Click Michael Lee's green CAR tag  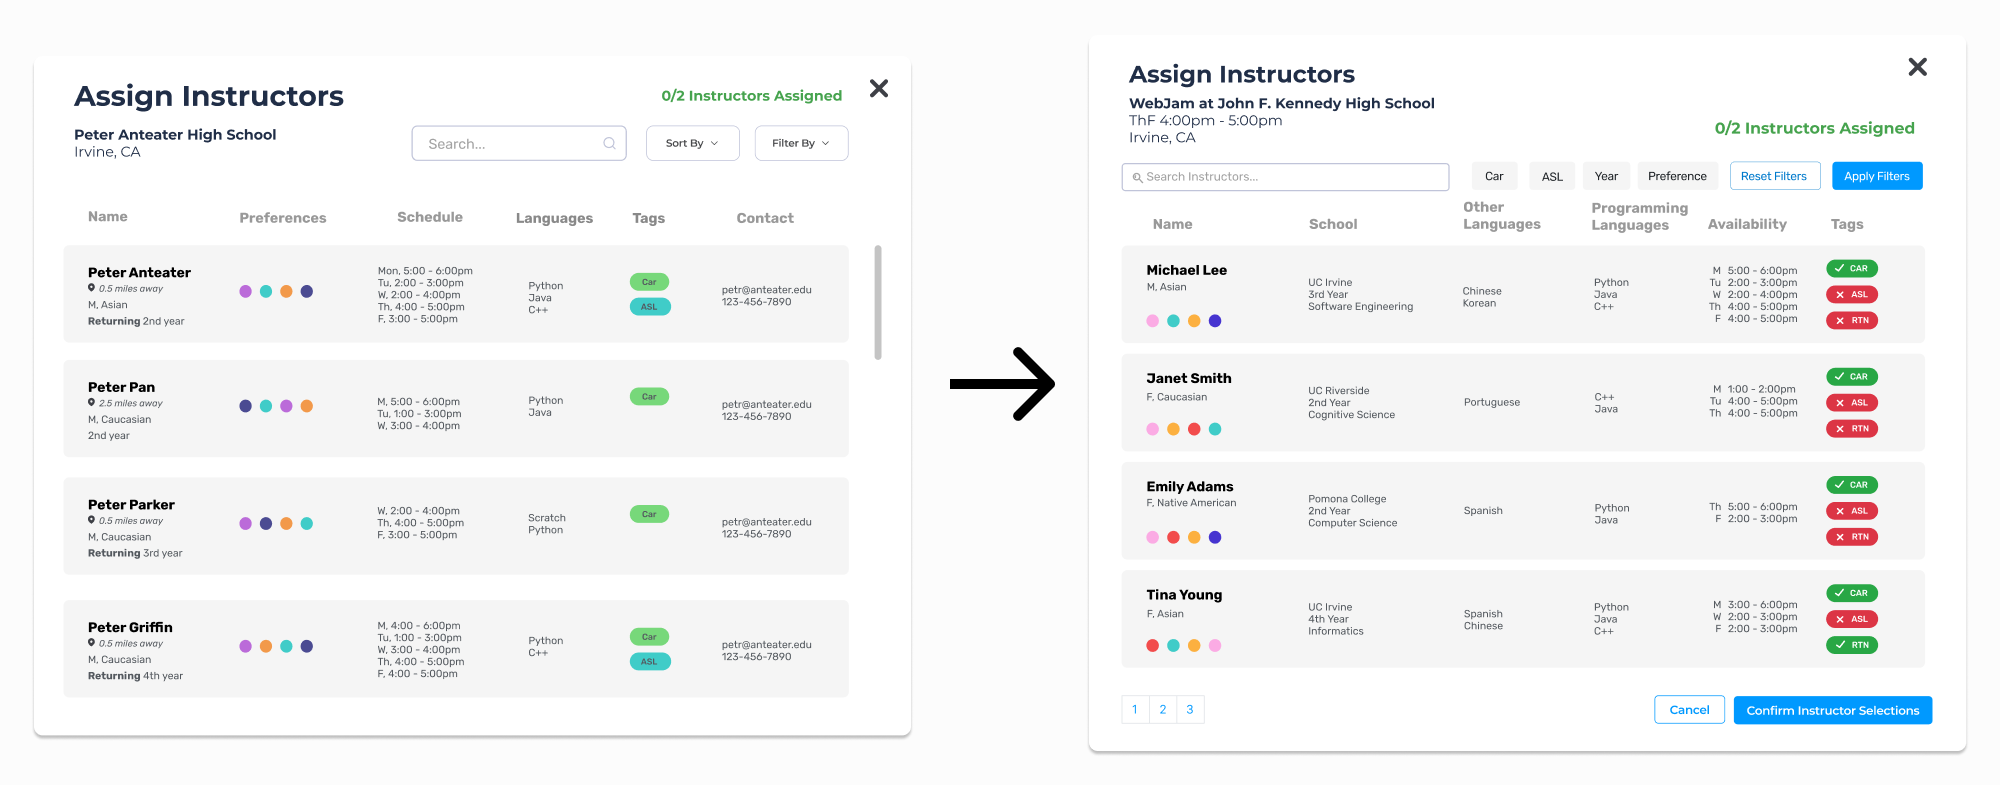[1852, 268]
